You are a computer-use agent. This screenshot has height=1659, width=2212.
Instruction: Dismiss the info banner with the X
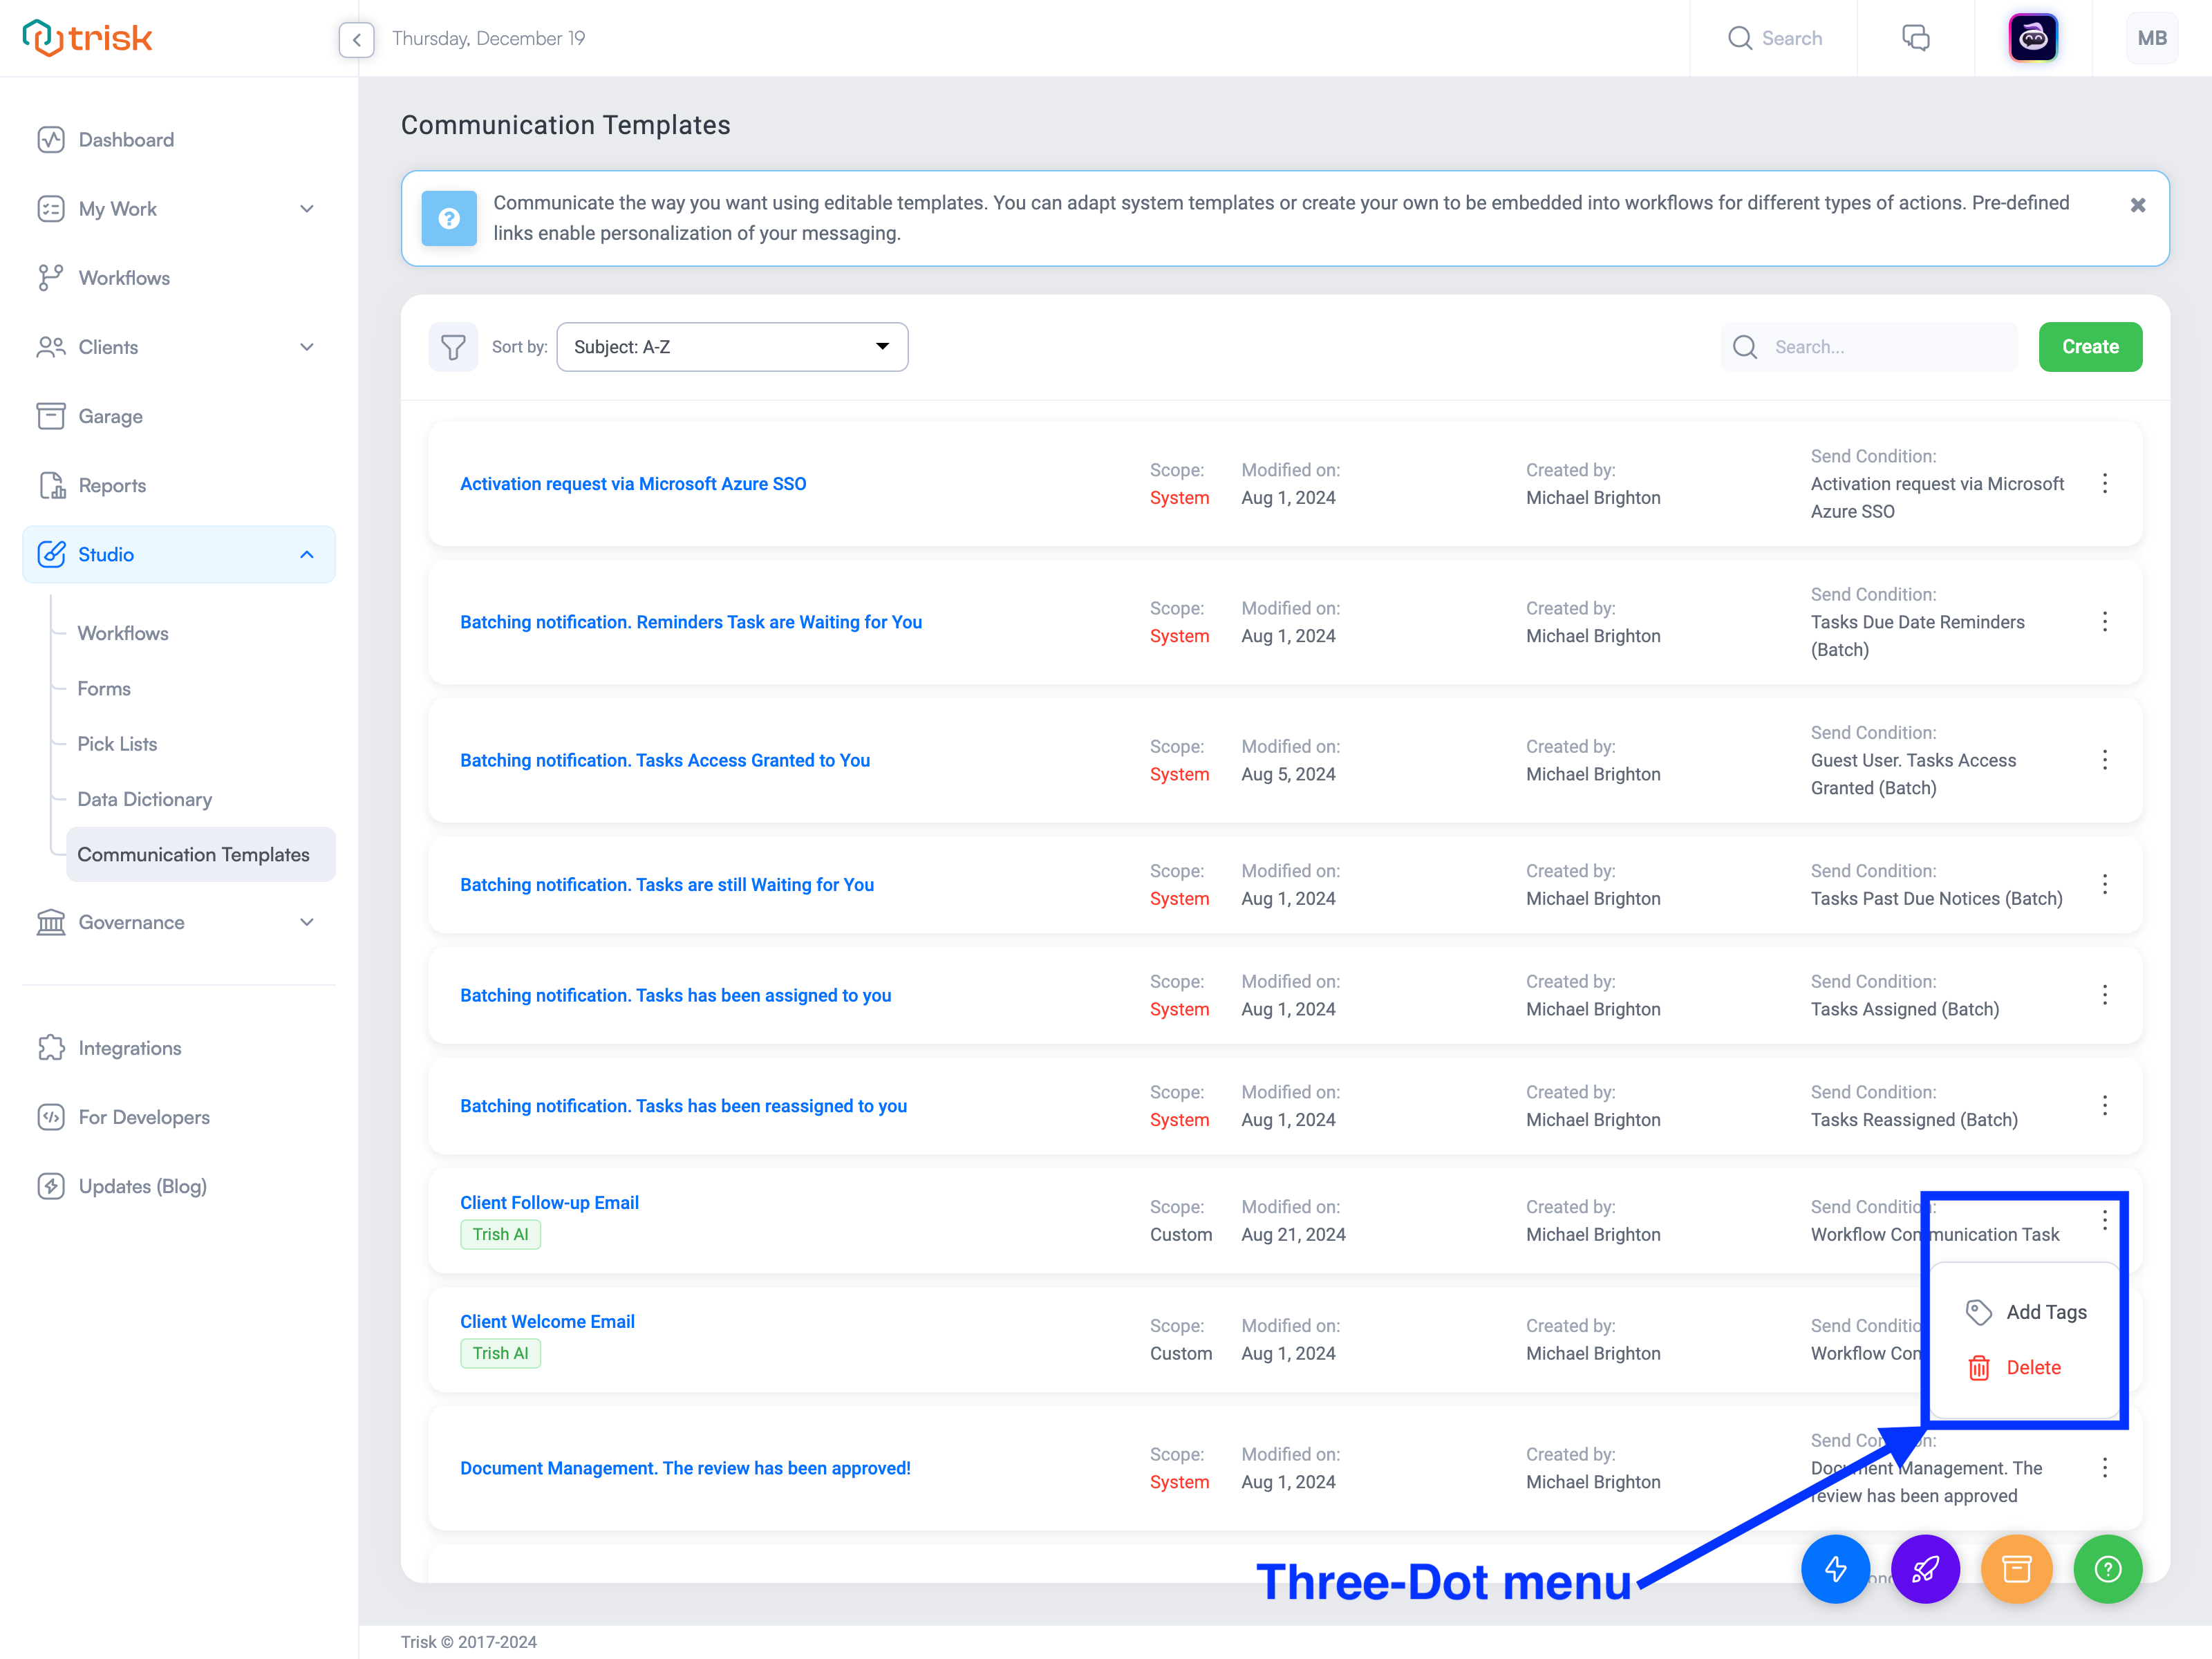pos(2137,205)
